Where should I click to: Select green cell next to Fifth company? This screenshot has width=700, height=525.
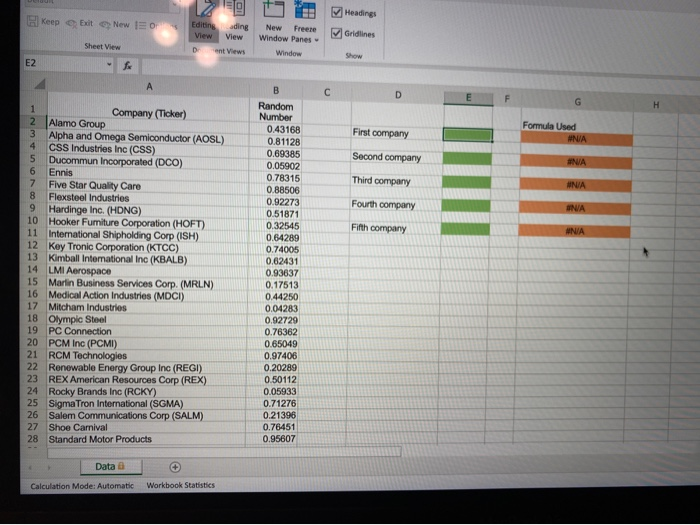point(465,229)
